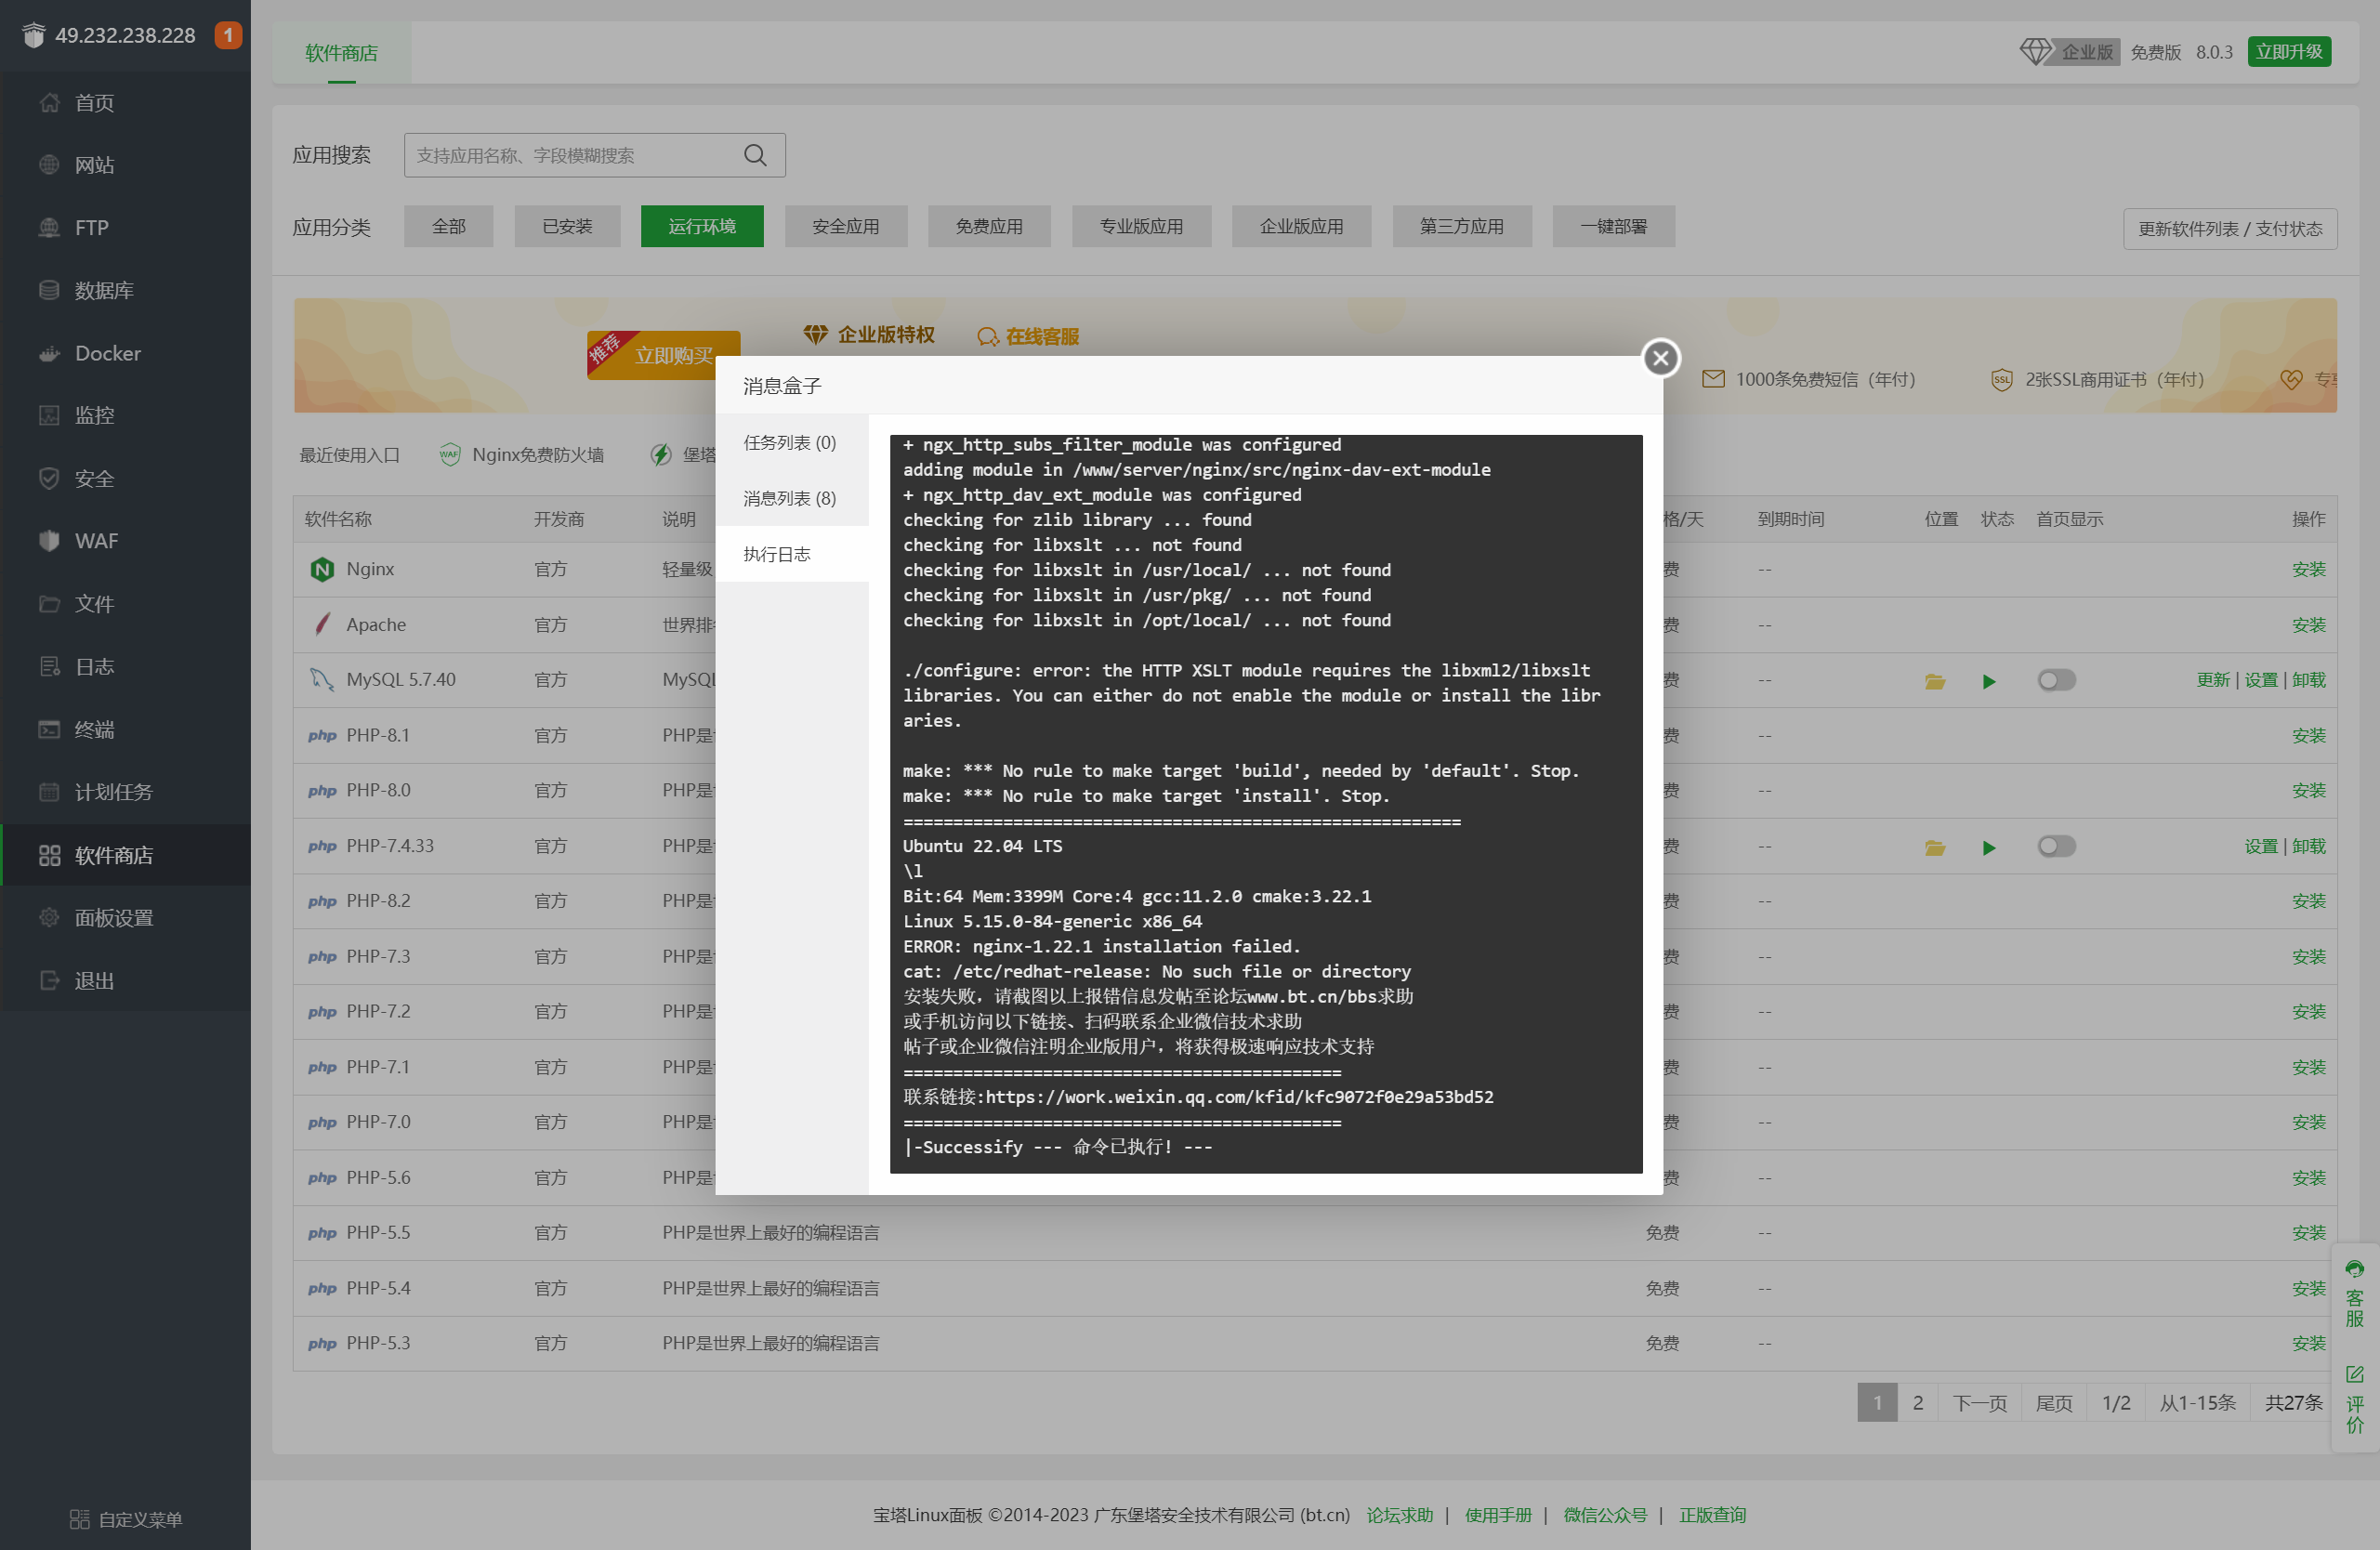The image size is (2380, 1550).
Task: Select the 一键部署 category filter
Action: 1613,226
